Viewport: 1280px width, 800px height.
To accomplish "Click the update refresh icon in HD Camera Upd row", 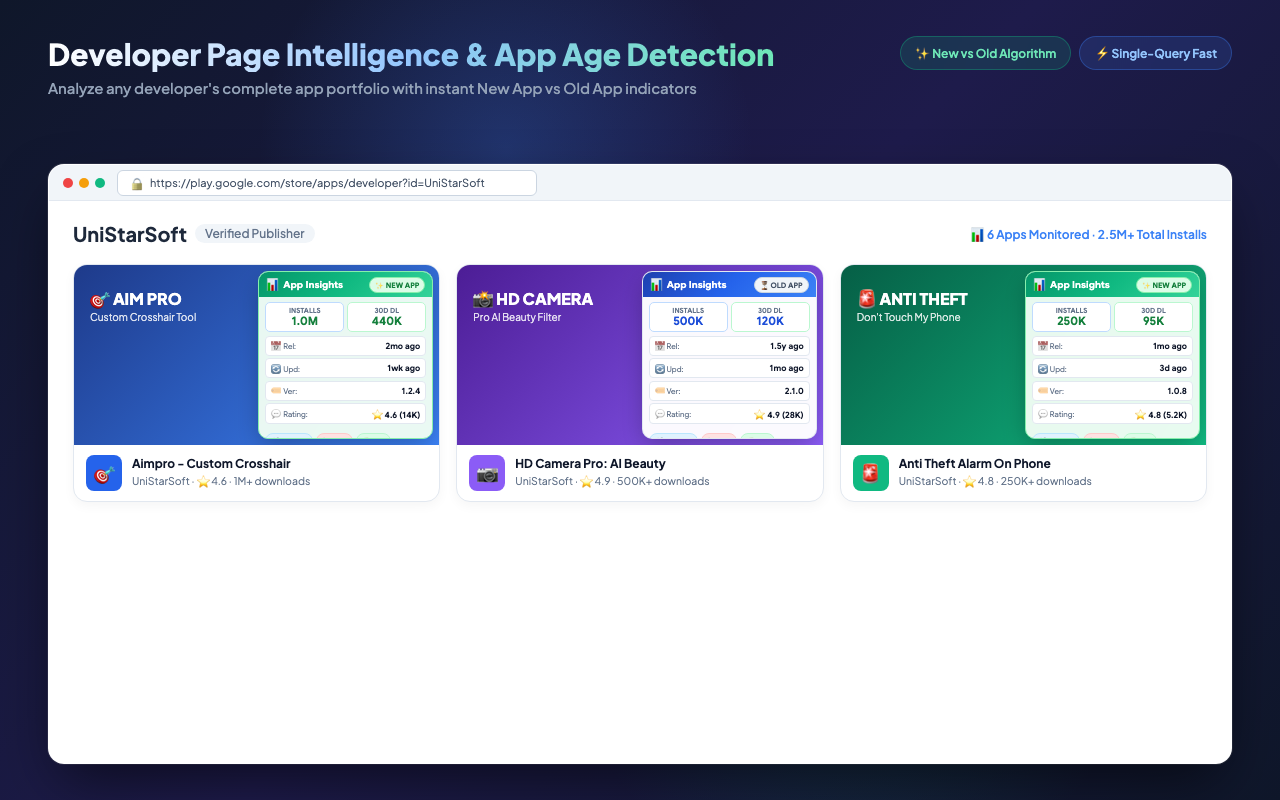I will point(659,369).
